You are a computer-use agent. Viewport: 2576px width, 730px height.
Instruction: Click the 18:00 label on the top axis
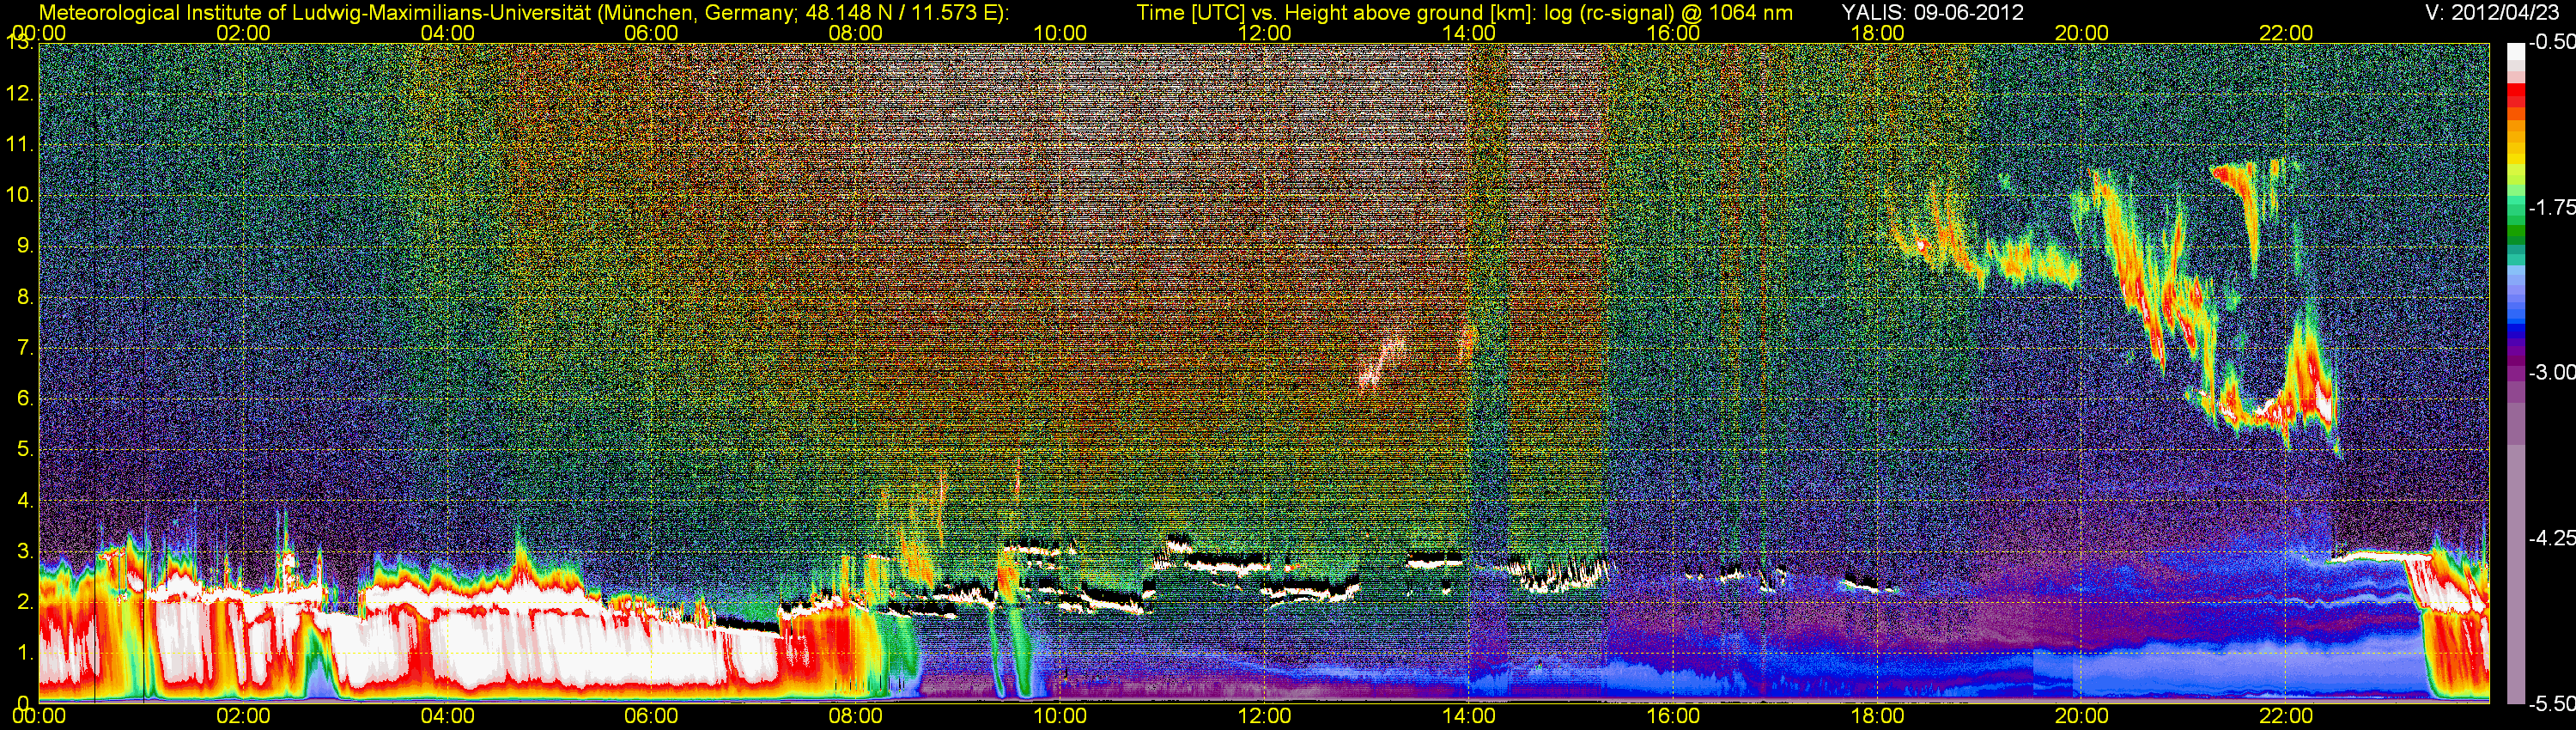(x=1877, y=33)
